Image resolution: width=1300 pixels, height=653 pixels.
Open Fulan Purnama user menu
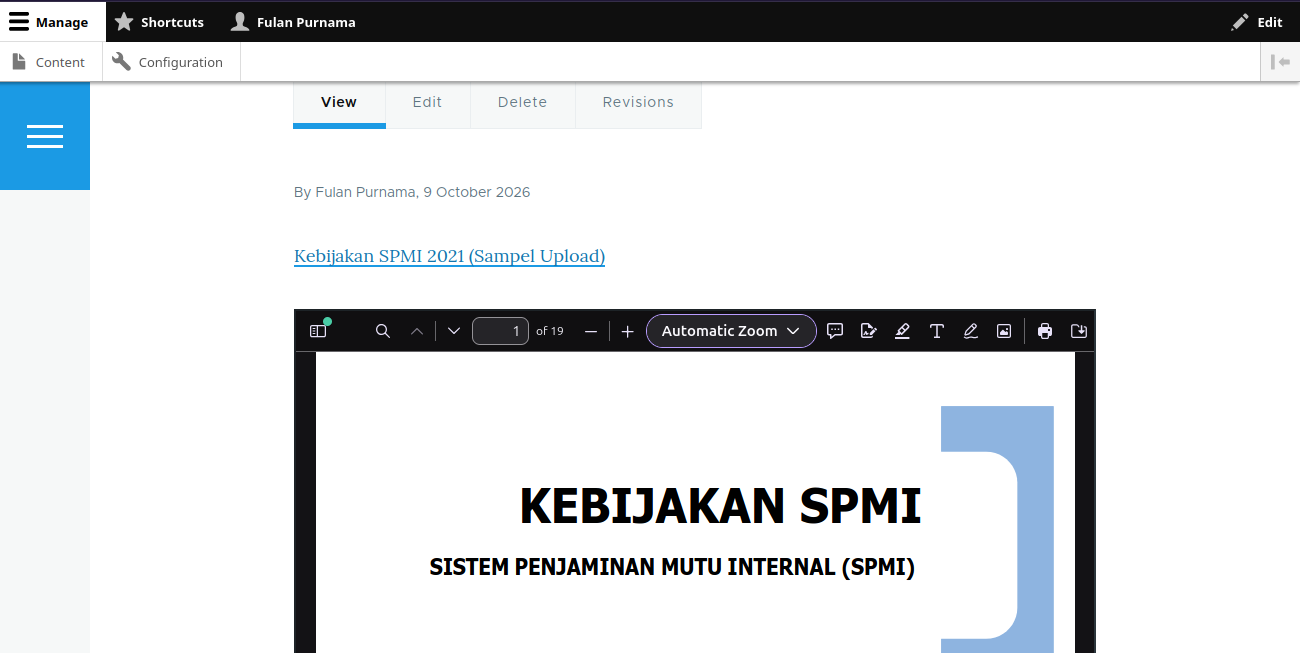pyautogui.click(x=293, y=22)
